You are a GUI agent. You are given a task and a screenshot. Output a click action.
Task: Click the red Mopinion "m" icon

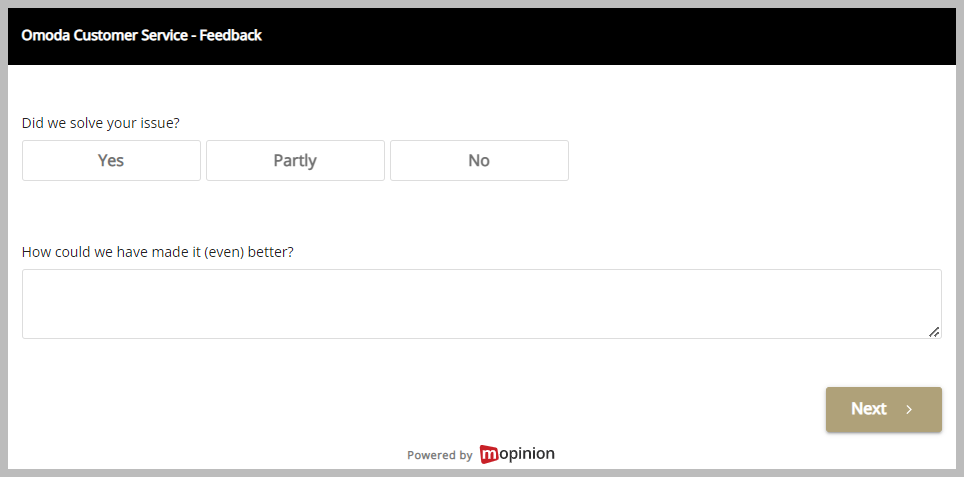(x=489, y=454)
